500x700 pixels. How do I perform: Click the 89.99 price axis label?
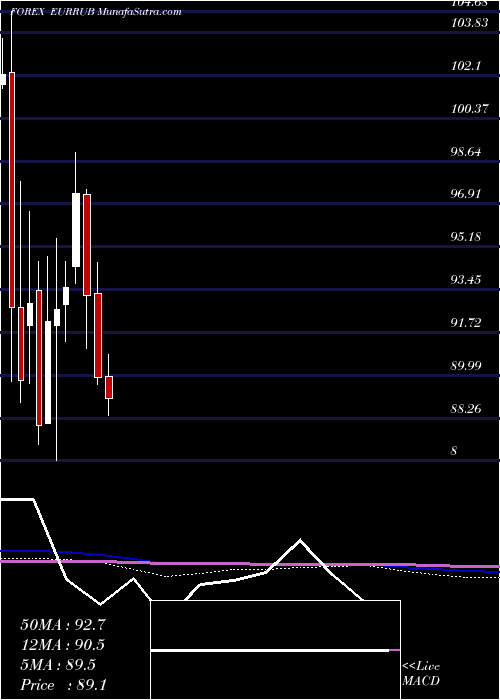466,366
